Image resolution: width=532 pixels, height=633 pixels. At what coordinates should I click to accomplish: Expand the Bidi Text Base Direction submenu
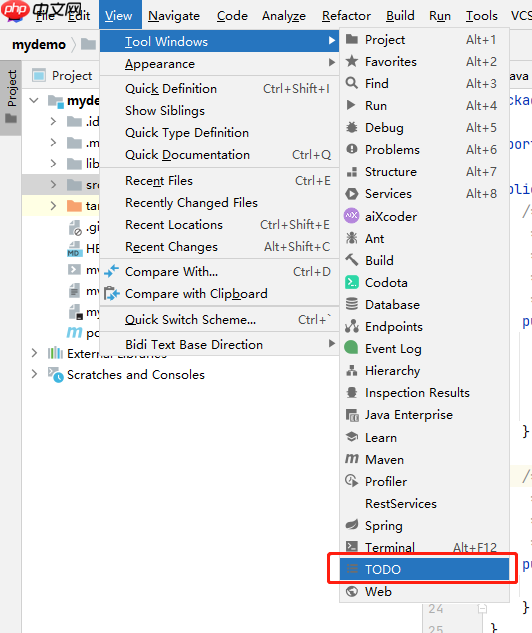331,344
